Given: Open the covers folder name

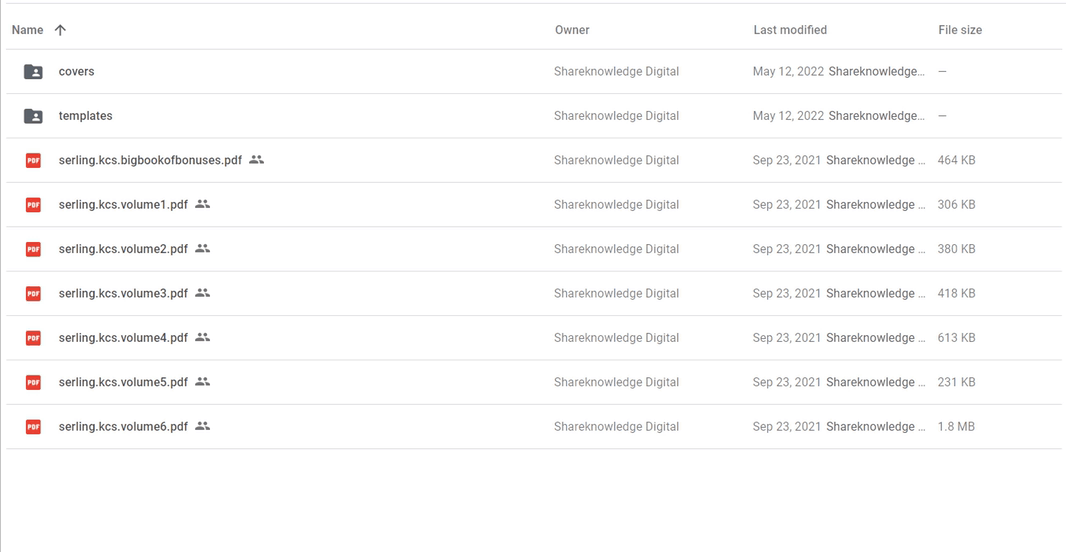Looking at the screenshot, I should pos(76,71).
